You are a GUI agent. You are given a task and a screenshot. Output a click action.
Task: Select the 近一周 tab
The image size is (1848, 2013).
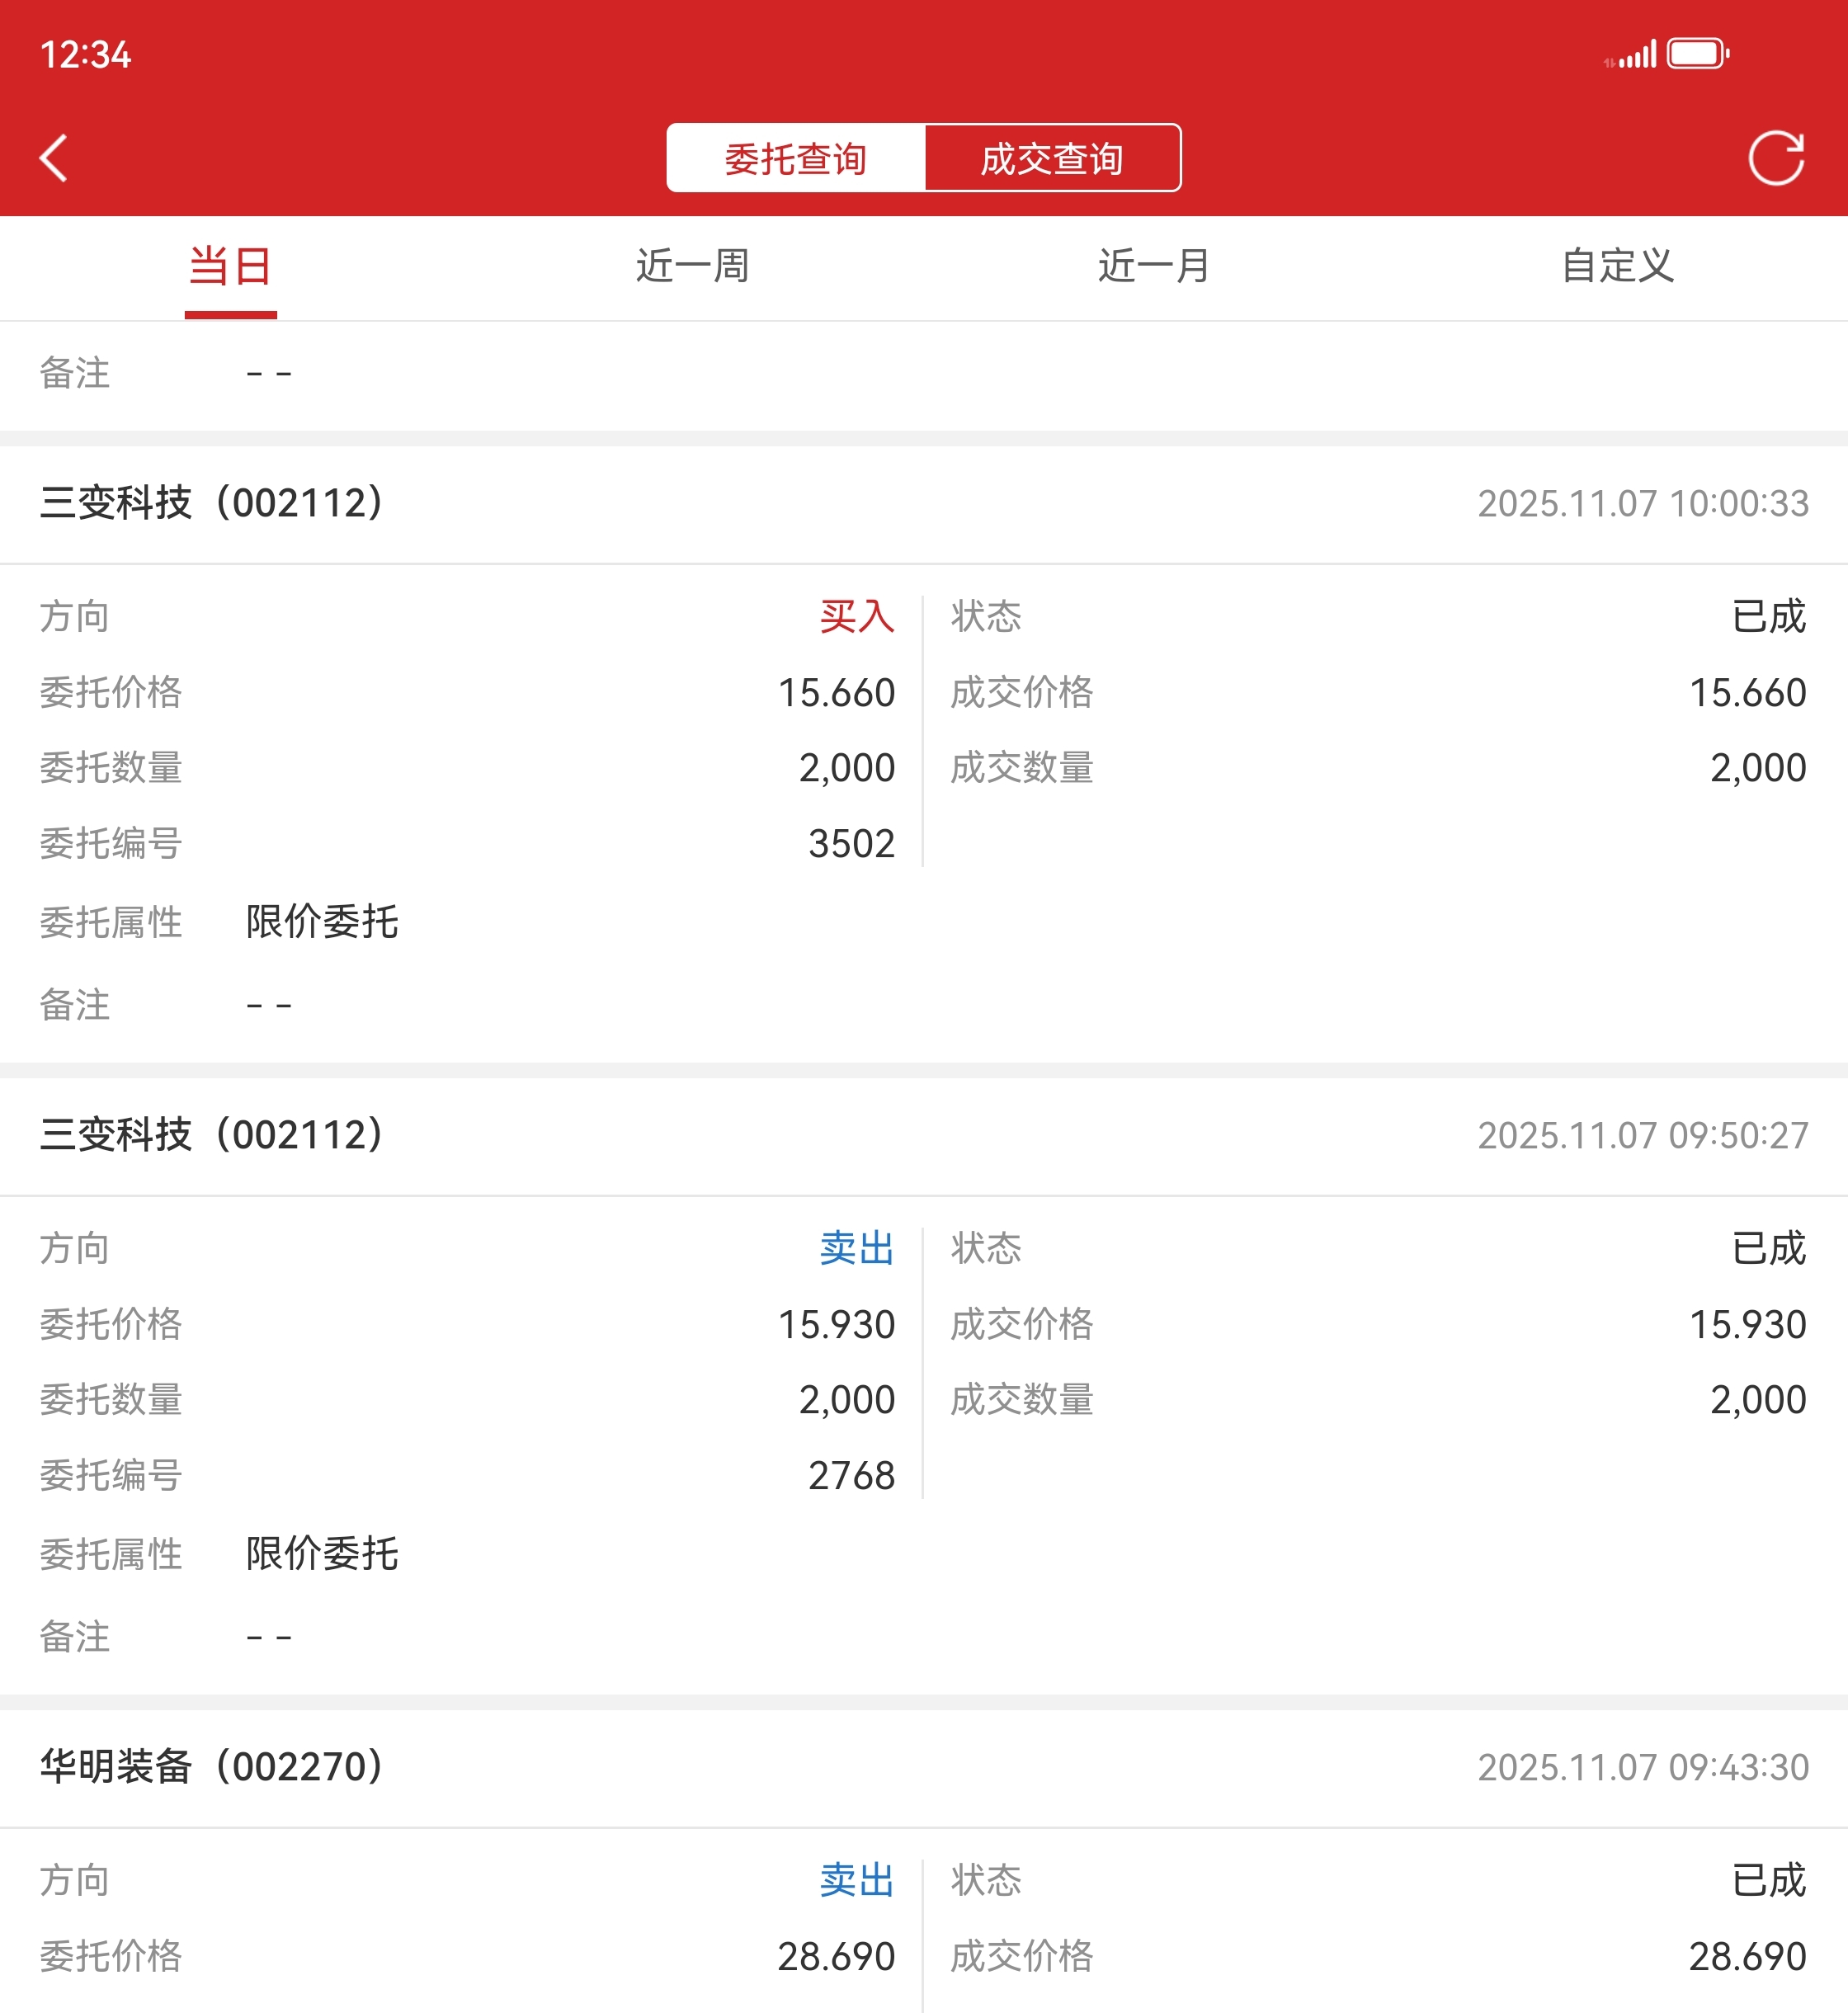click(x=692, y=266)
